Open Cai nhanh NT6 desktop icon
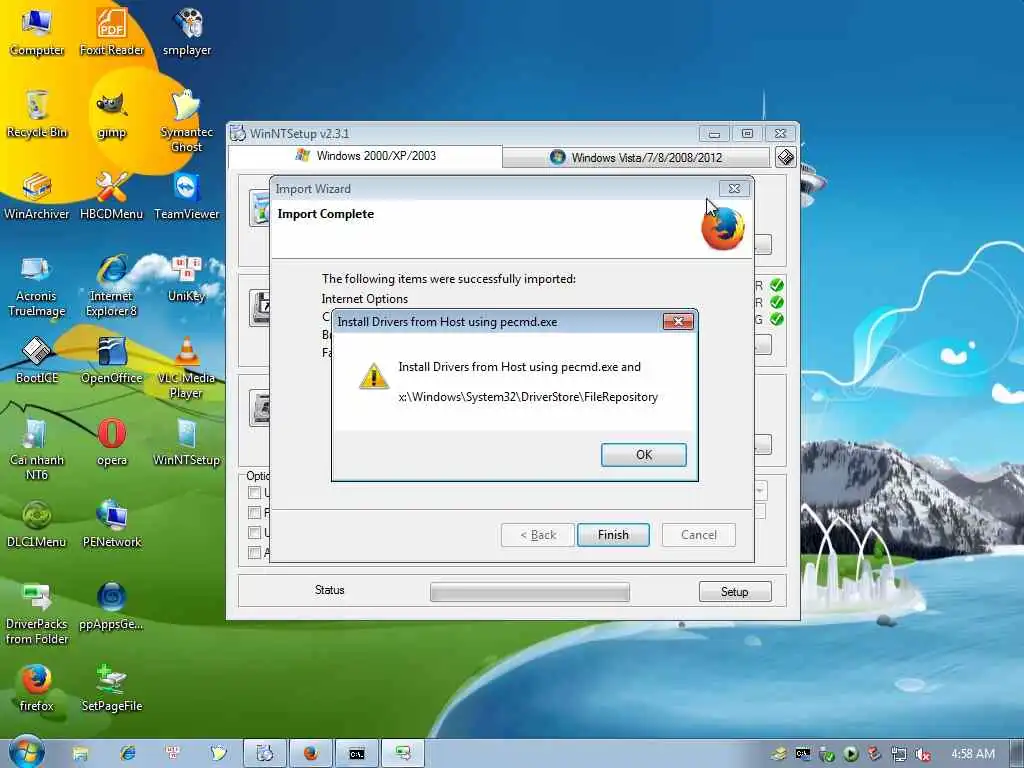The height and width of the screenshot is (768, 1024). (x=37, y=449)
